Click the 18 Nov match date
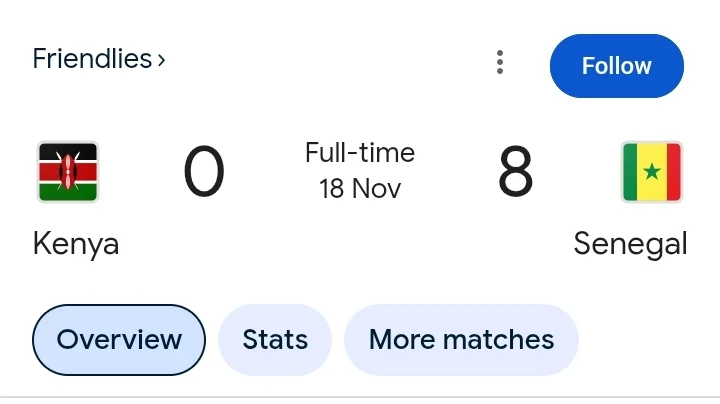Image resolution: width=720 pixels, height=404 pixels. [x=360, y=188]
